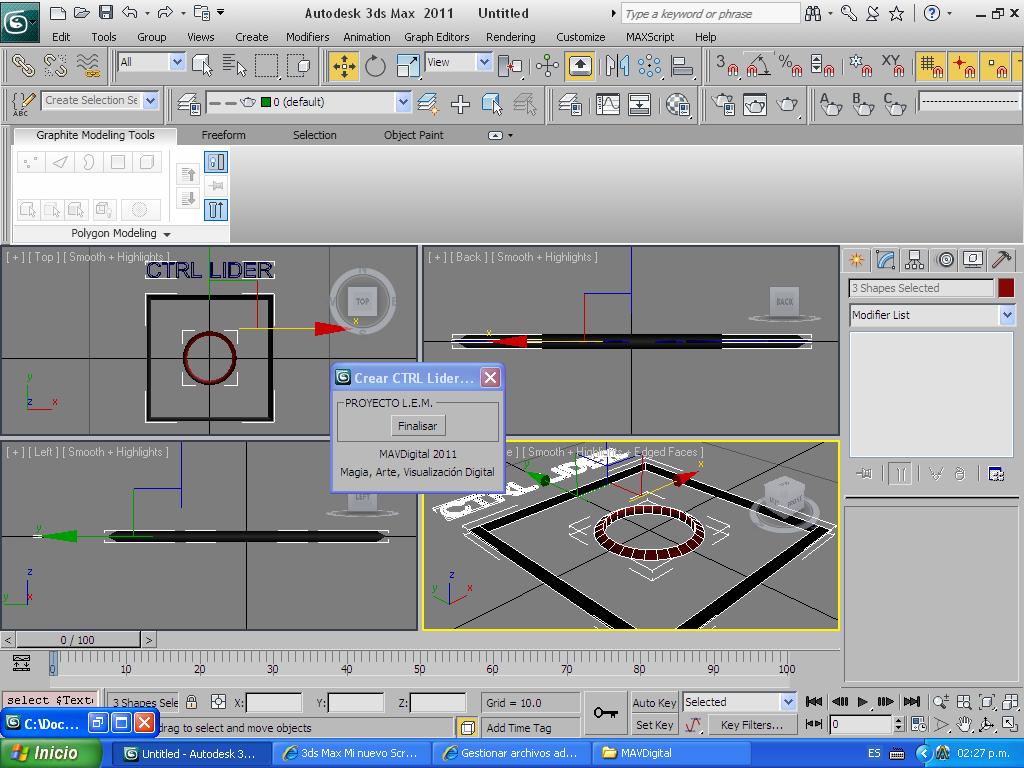
Task: Open the Motion command panel tab
Action: click(x=945, y=260)
